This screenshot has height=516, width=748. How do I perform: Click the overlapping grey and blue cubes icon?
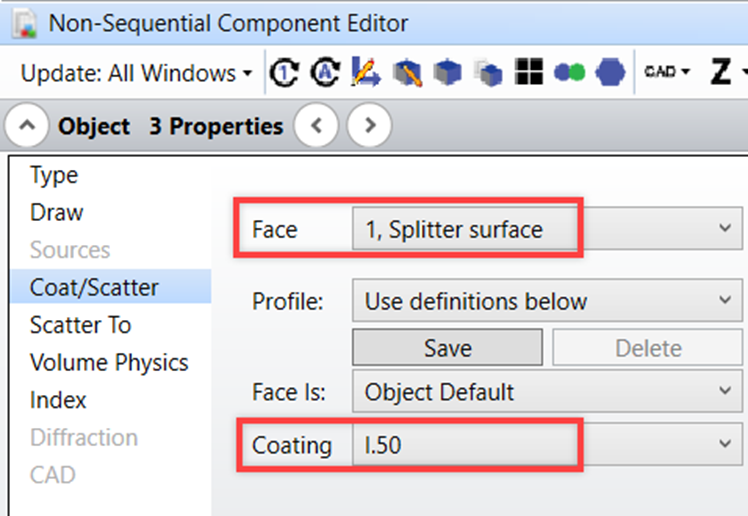[x=488, y=73]
